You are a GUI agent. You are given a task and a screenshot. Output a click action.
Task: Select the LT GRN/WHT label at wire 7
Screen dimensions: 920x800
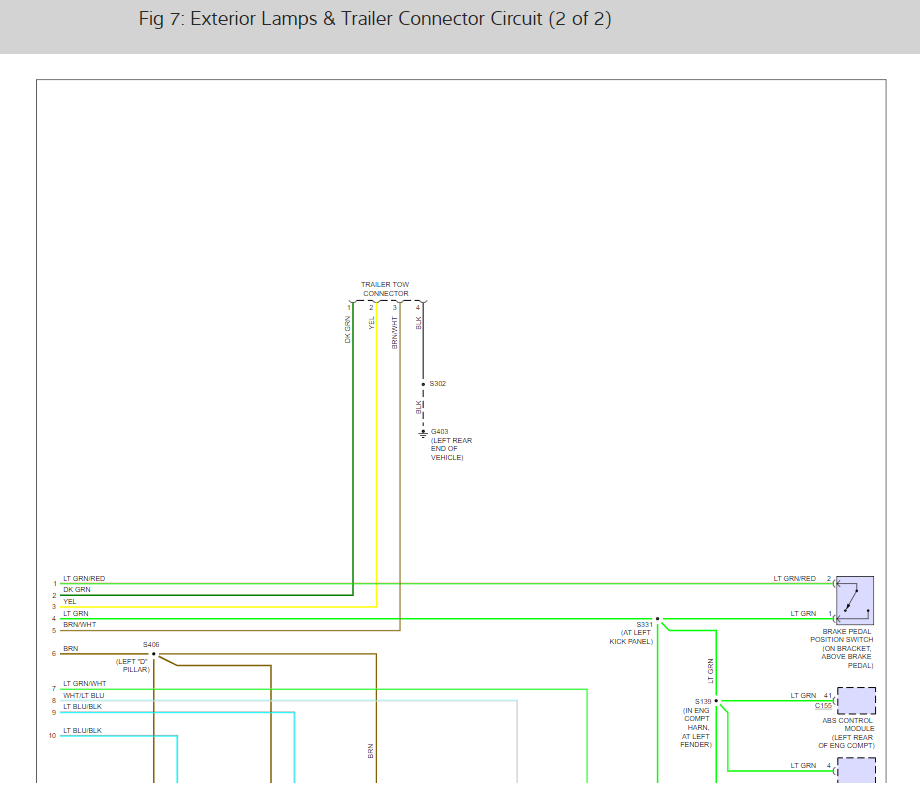85,684
